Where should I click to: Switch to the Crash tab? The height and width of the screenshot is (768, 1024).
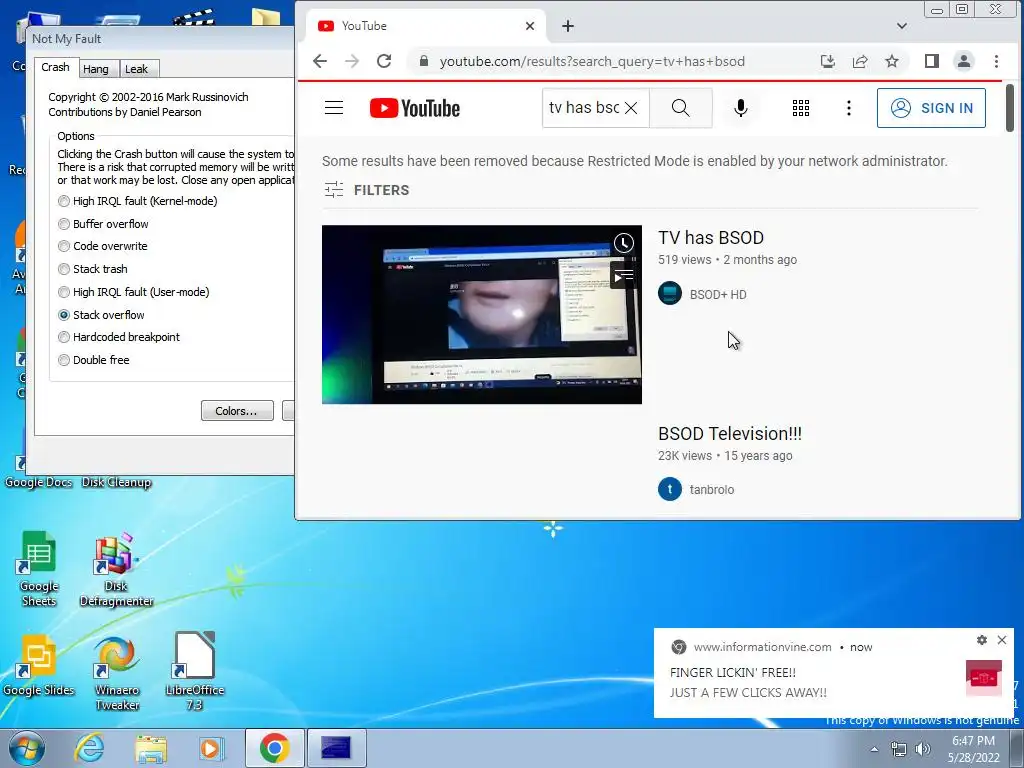[55, 67]
